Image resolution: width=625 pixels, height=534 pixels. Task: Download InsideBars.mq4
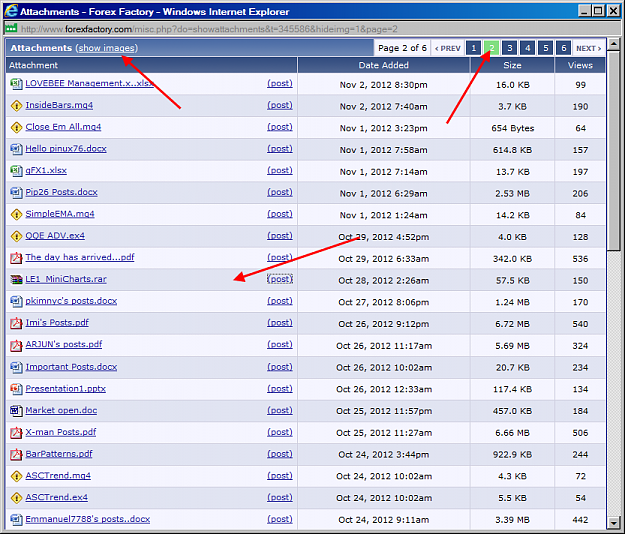pos(59,105)
